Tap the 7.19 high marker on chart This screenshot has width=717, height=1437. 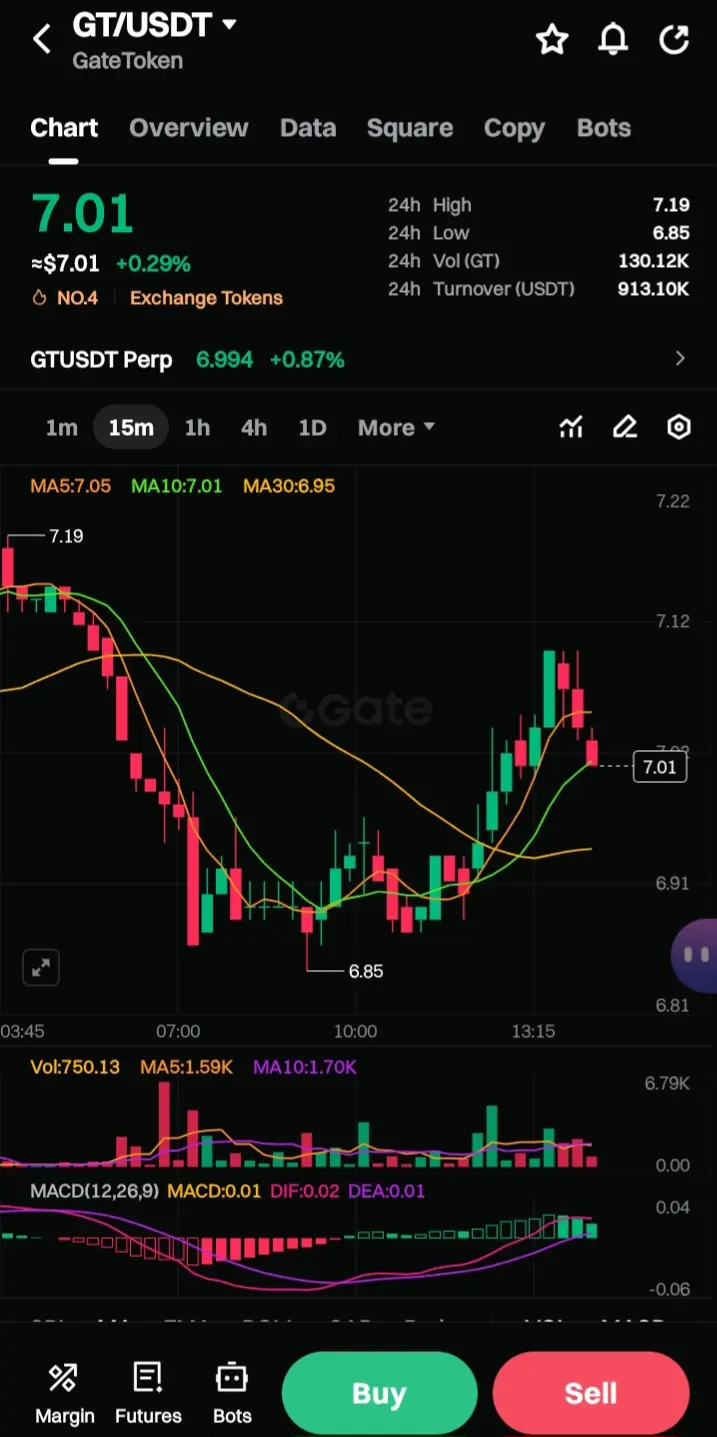click(x=66, y=536)
